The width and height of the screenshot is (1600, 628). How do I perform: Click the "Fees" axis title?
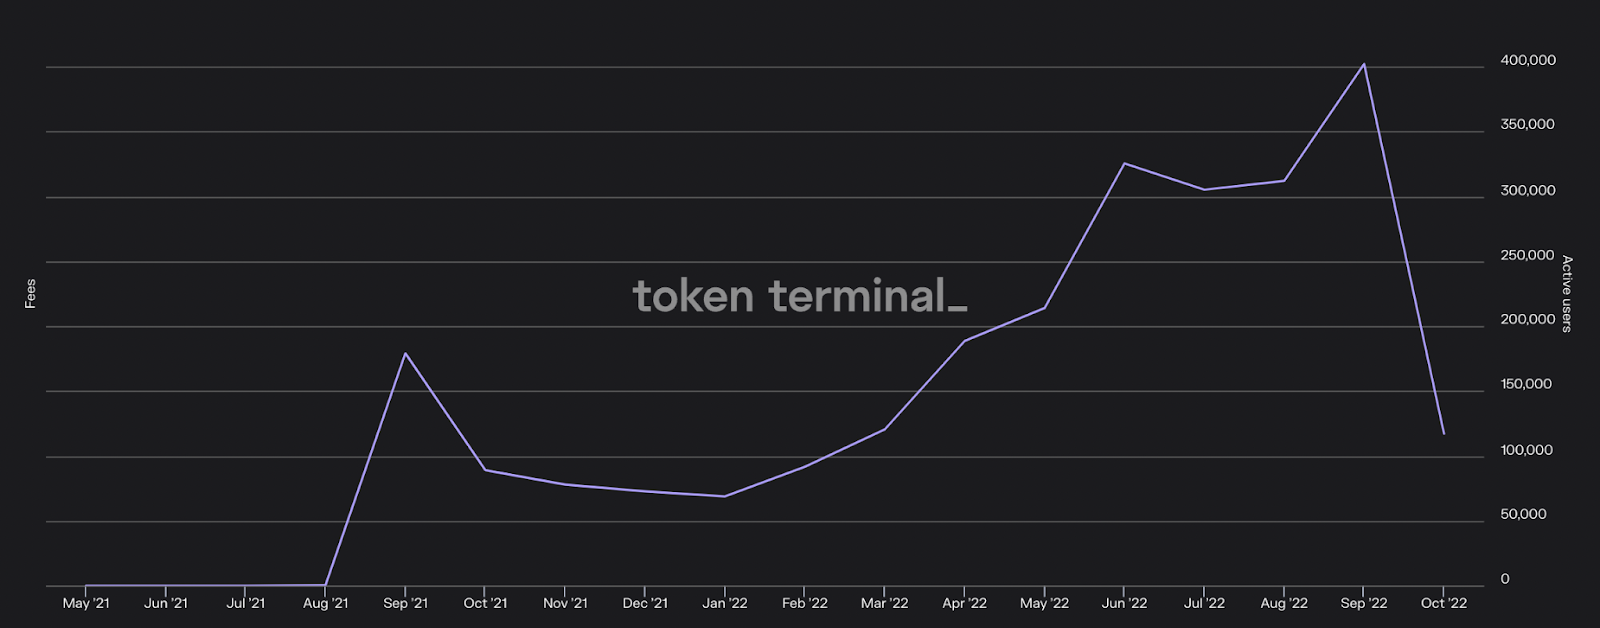point(30,293)
